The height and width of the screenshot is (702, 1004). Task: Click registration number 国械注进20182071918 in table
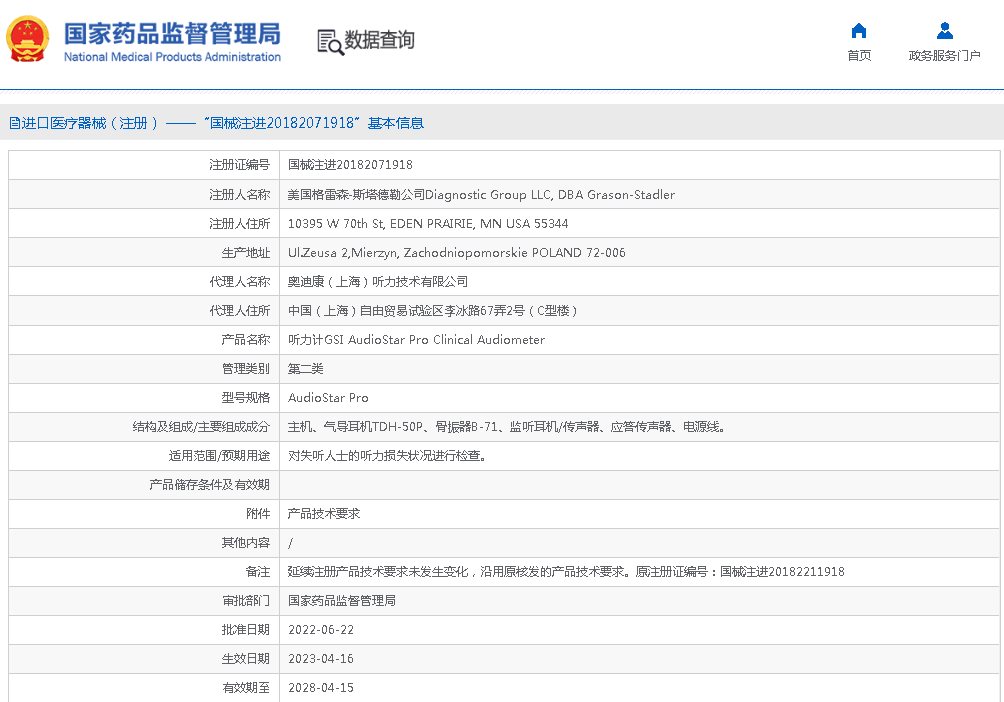click(350, 165)
